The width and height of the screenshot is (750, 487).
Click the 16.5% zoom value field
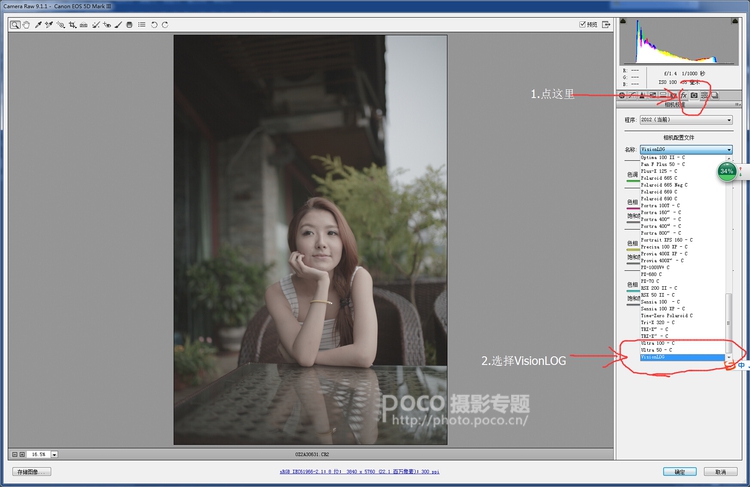click(39, 454)
